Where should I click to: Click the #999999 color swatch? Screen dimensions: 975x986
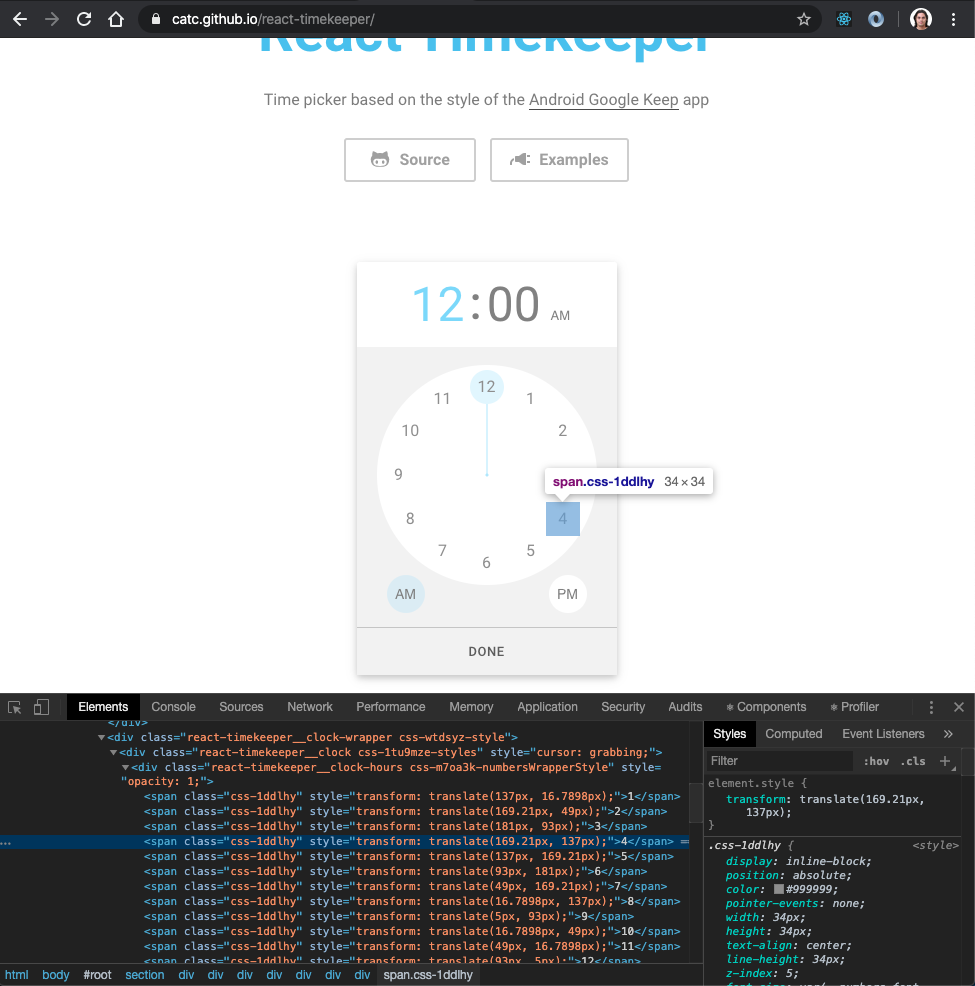(x=779, y=889)
